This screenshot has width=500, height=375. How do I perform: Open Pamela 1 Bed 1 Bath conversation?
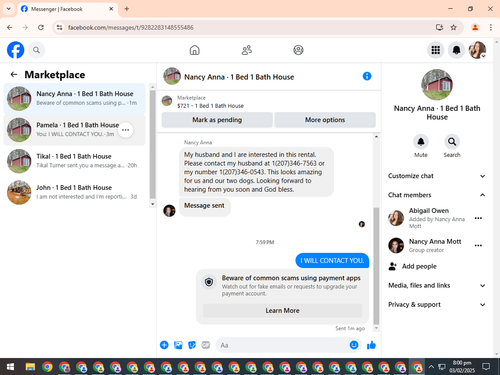point(75,130)
